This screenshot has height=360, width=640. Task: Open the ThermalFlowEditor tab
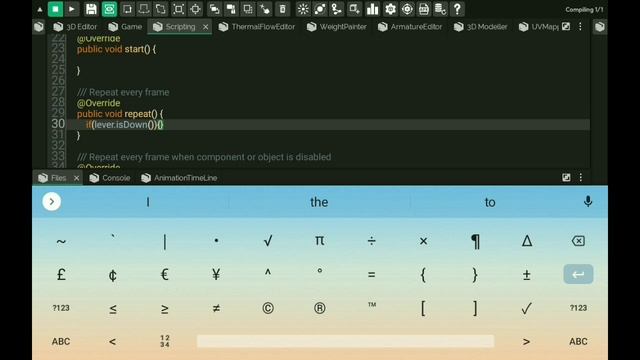click(x=257, y=27)
